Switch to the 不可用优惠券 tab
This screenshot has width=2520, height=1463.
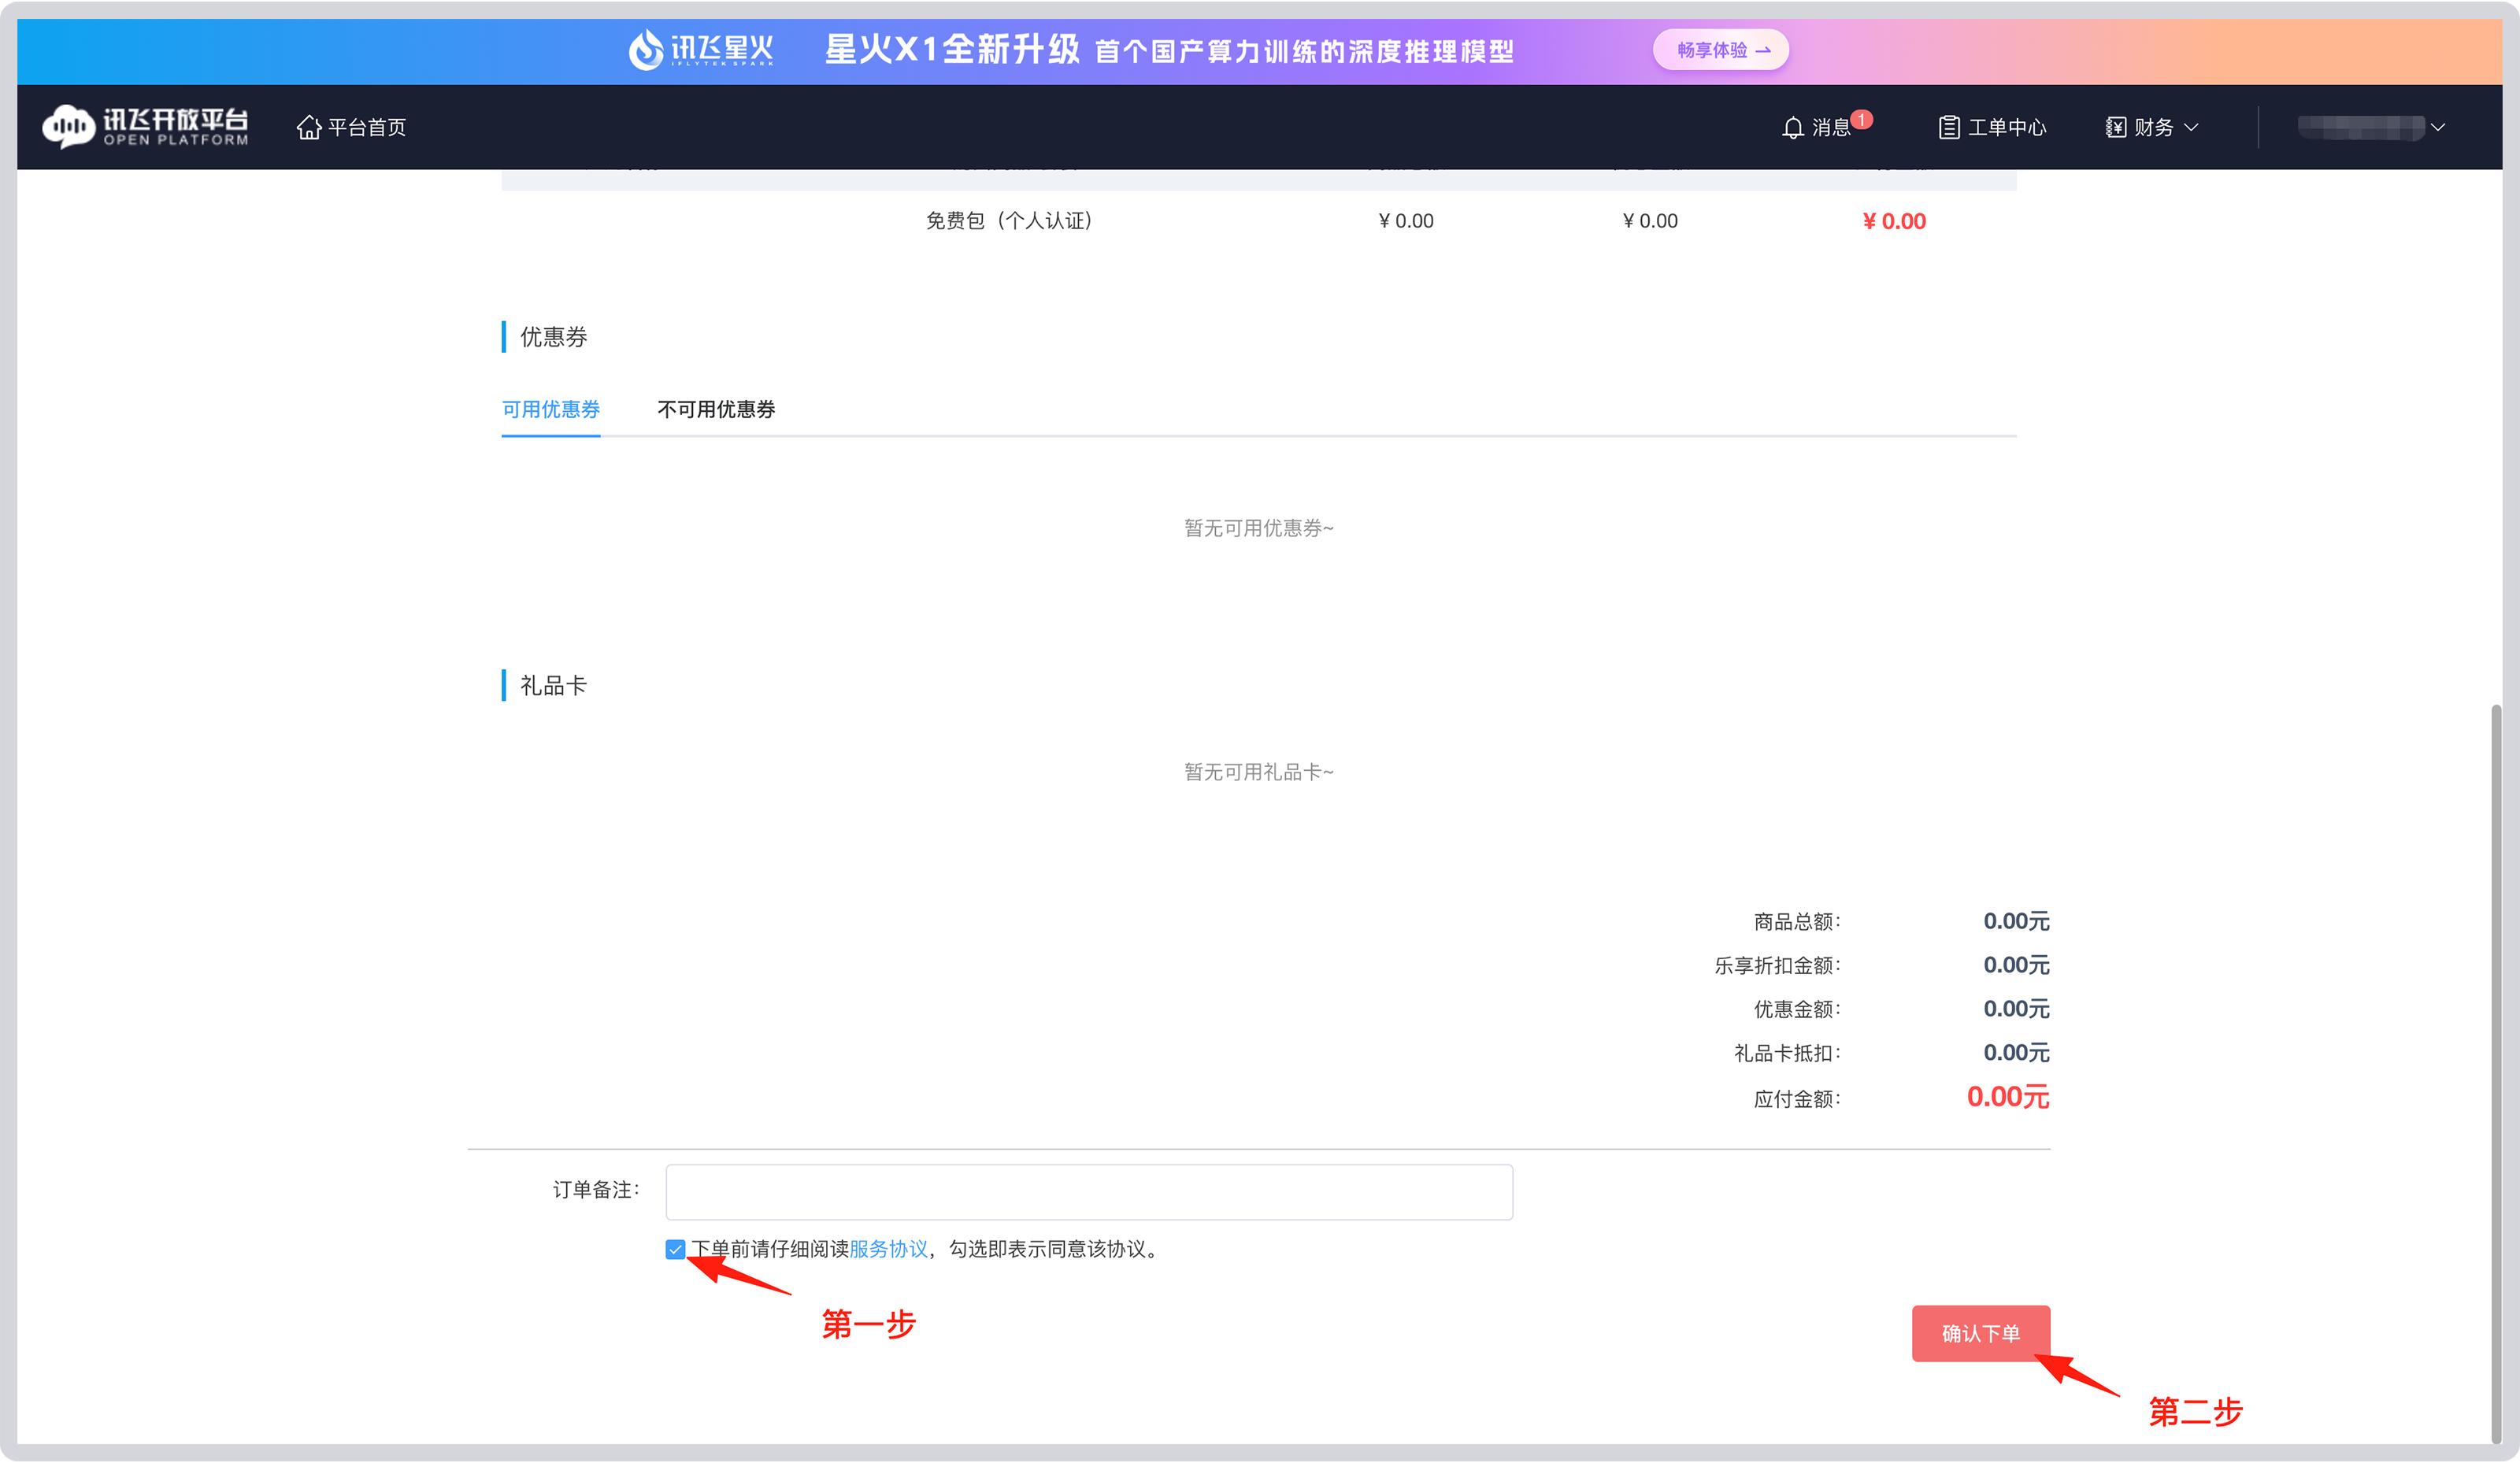[x=715, y=409]
